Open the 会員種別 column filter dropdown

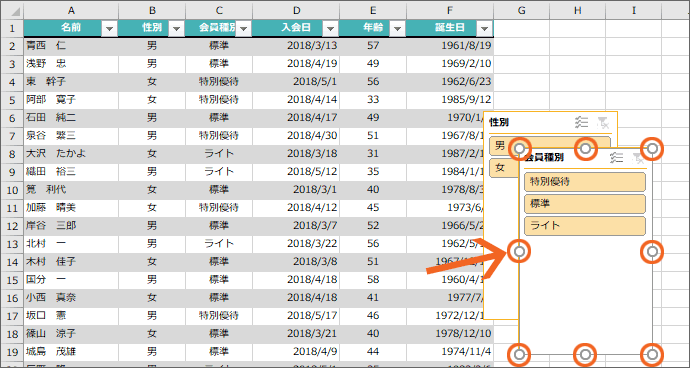click(243, 29)
